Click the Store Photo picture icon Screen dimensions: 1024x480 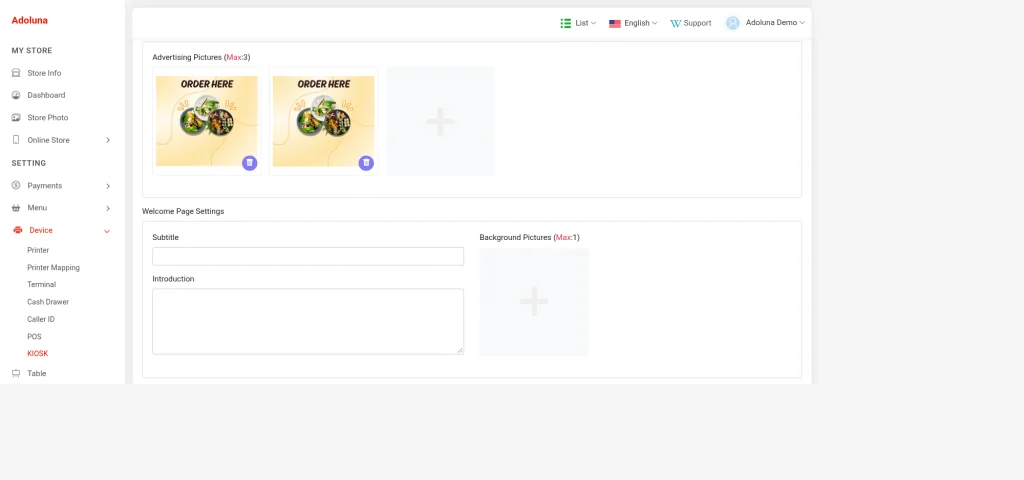point(16,118)
